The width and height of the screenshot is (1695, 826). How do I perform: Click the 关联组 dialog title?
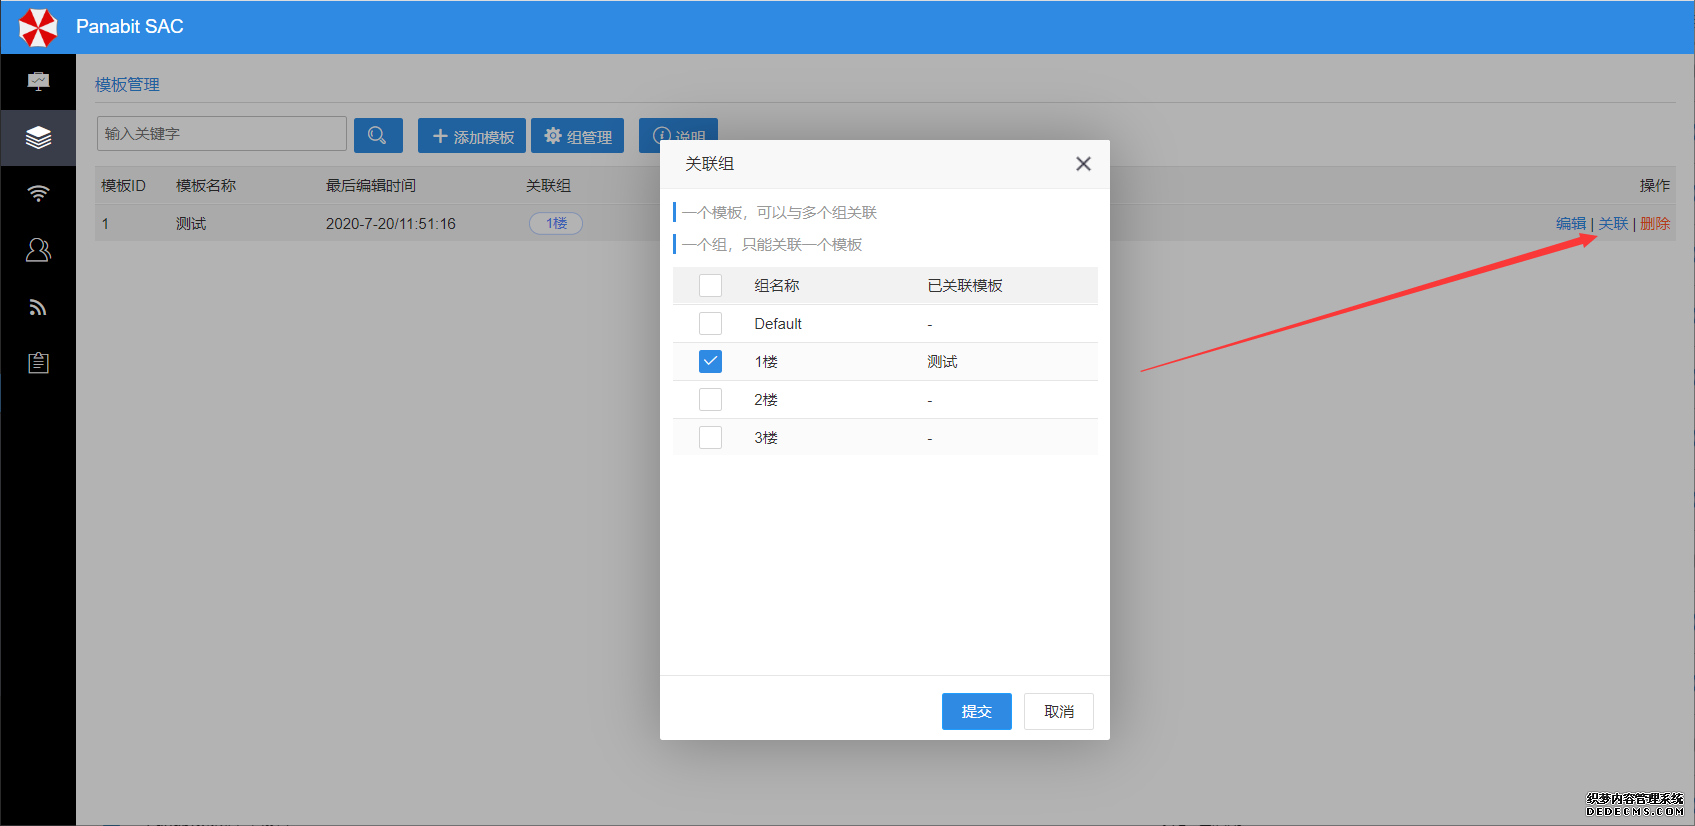click(x=709, y=164)
